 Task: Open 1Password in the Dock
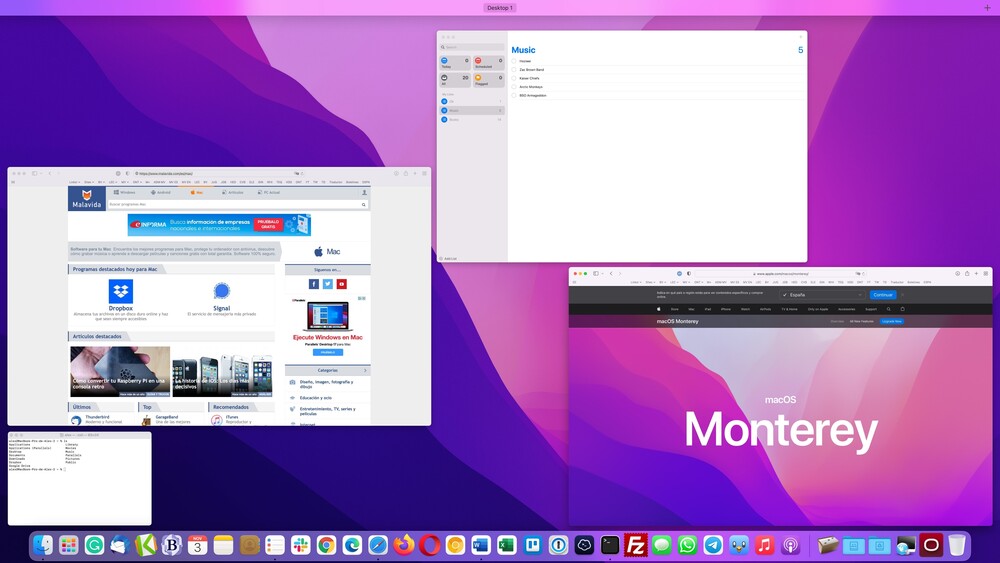558,545
